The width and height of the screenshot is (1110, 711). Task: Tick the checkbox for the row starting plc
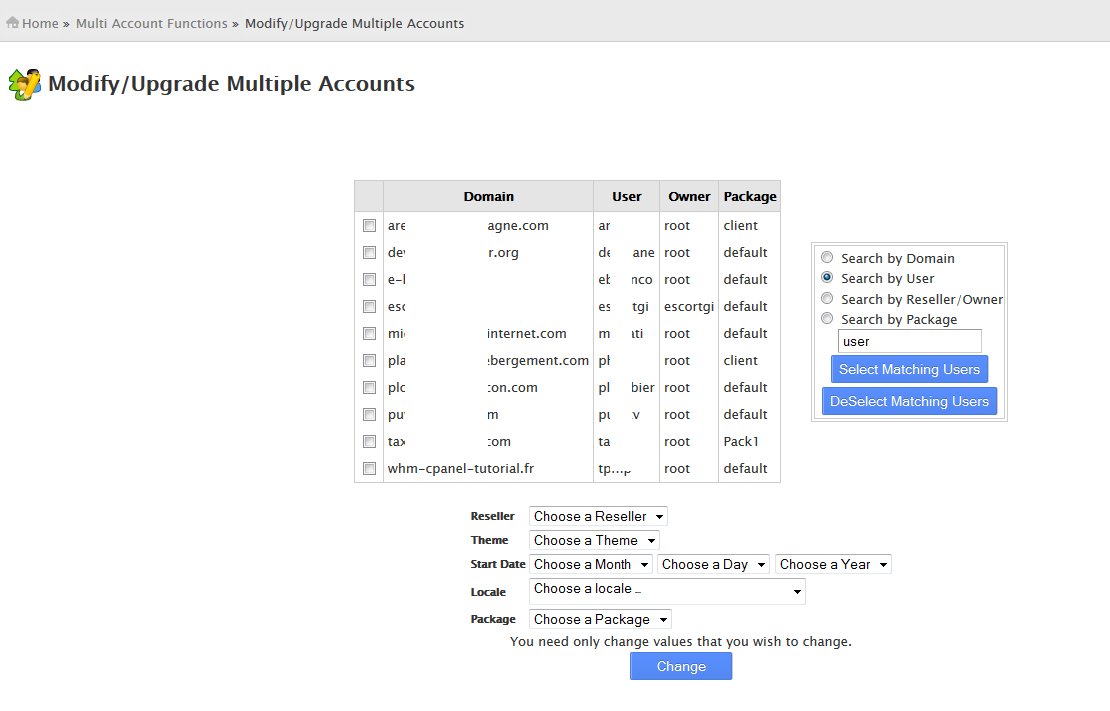click(x=370, y=387)
